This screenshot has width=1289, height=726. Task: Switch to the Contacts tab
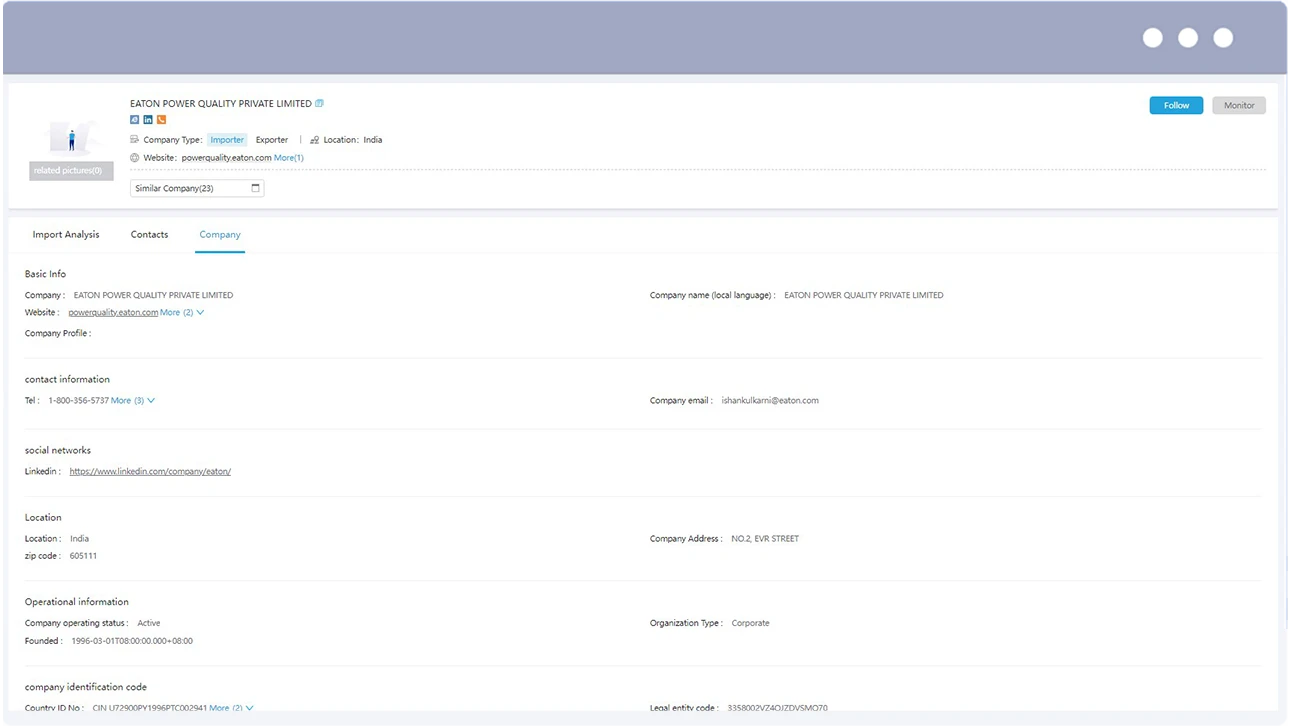pyautogui.click(x=149, y=234)
